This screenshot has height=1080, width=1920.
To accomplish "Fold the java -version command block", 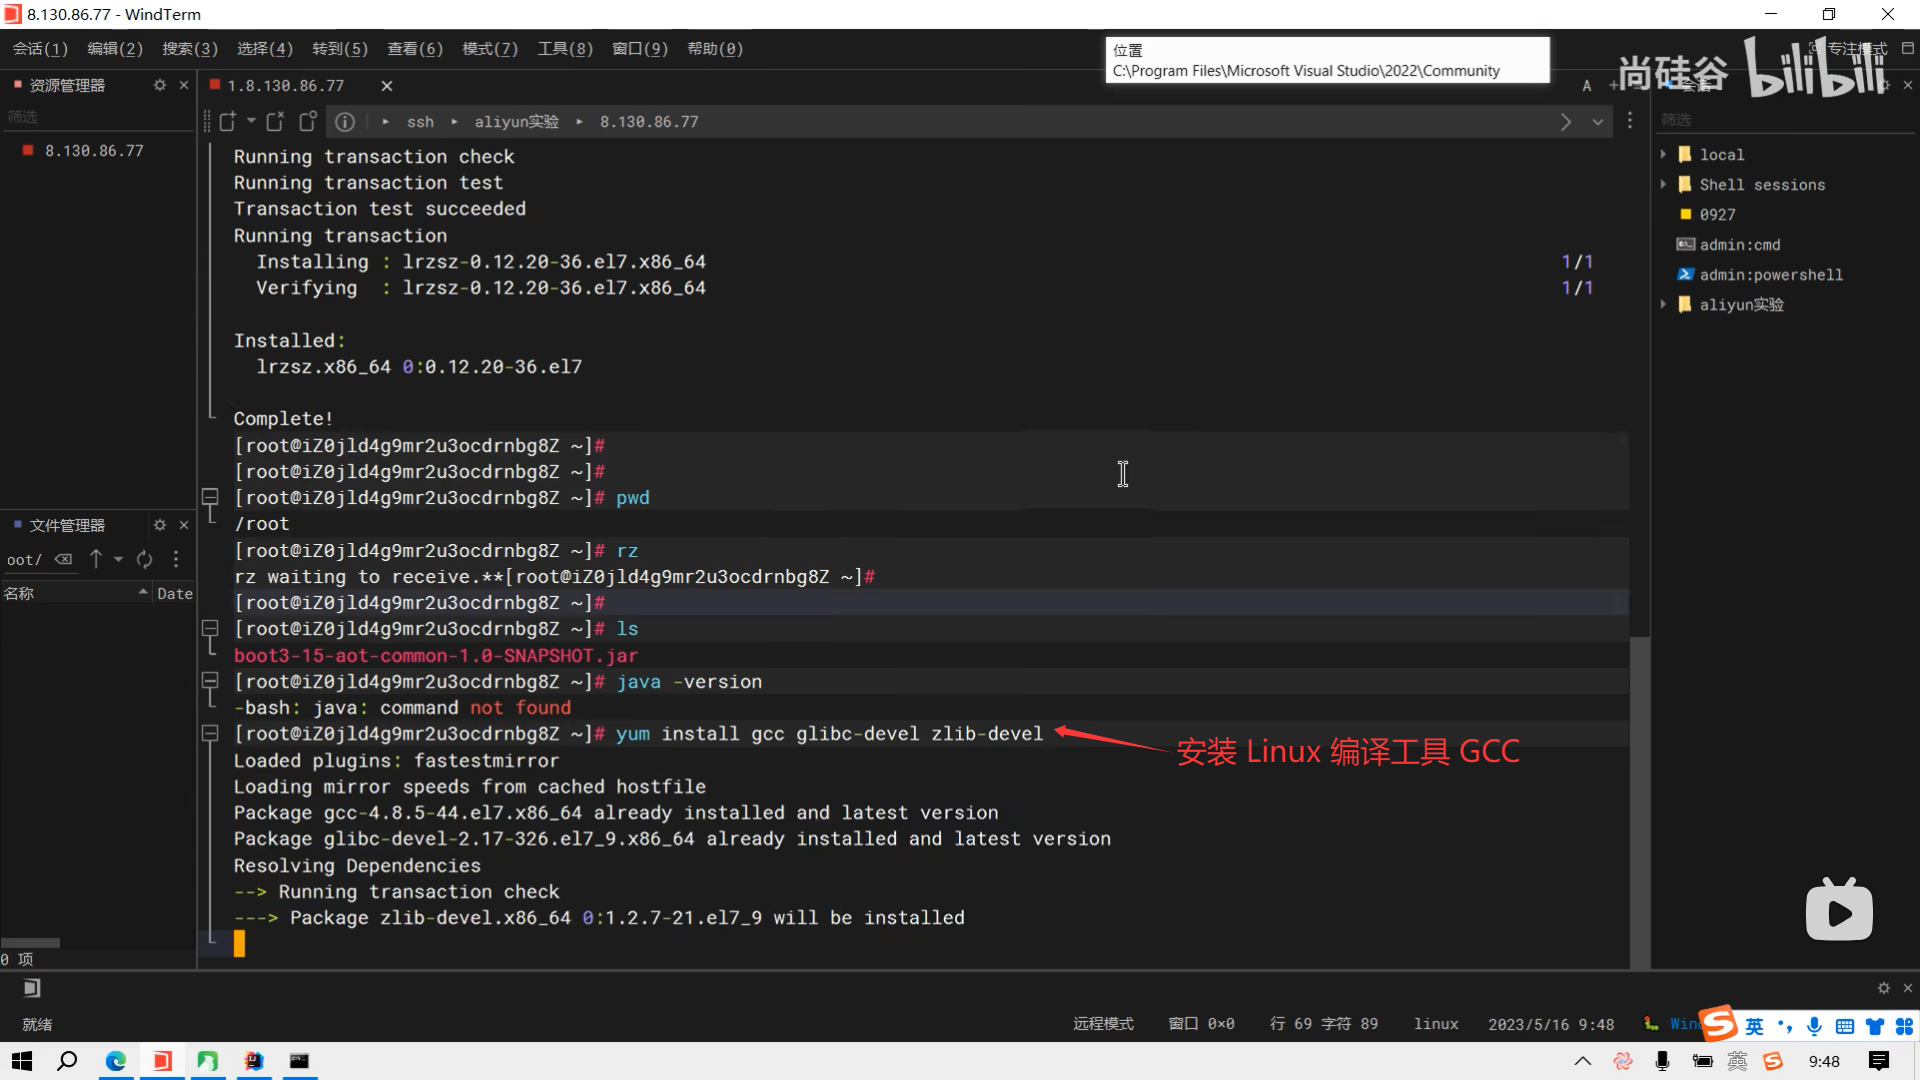I will click(x=210, y=681).
